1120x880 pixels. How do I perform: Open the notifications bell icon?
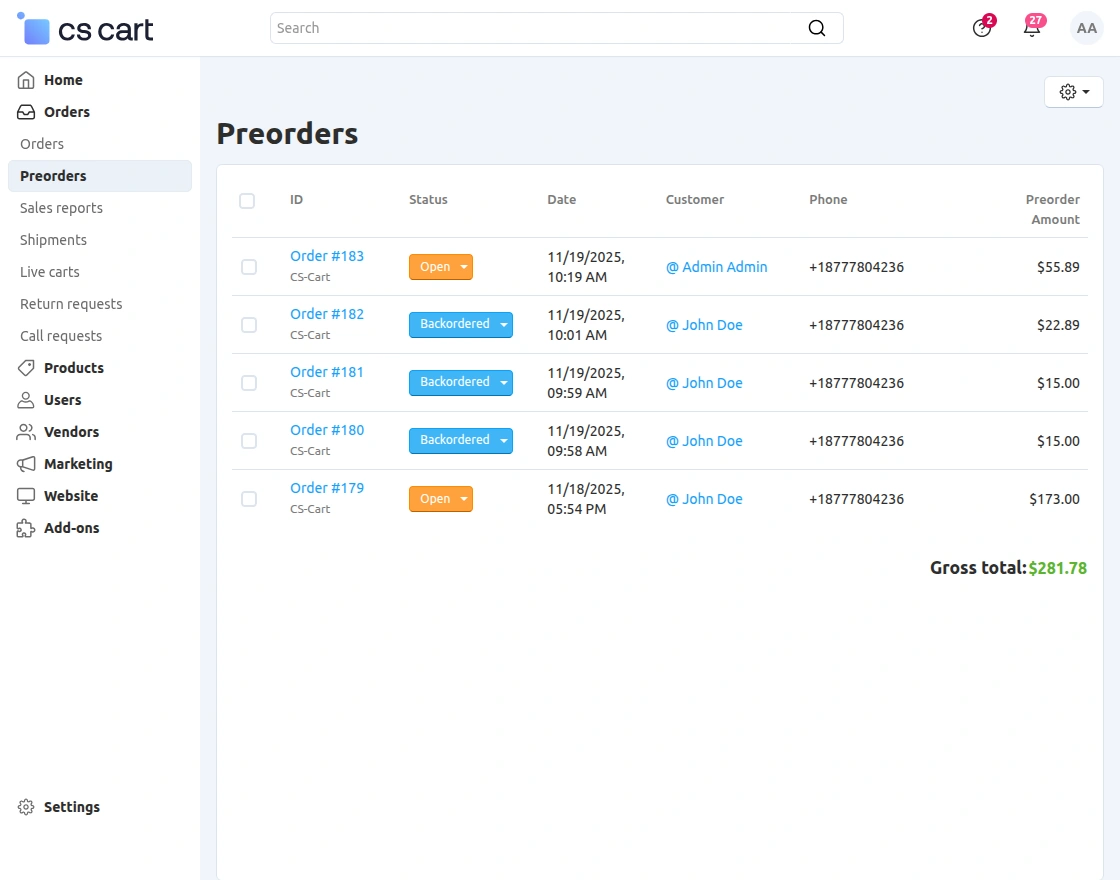click(x=1032, y=28)
